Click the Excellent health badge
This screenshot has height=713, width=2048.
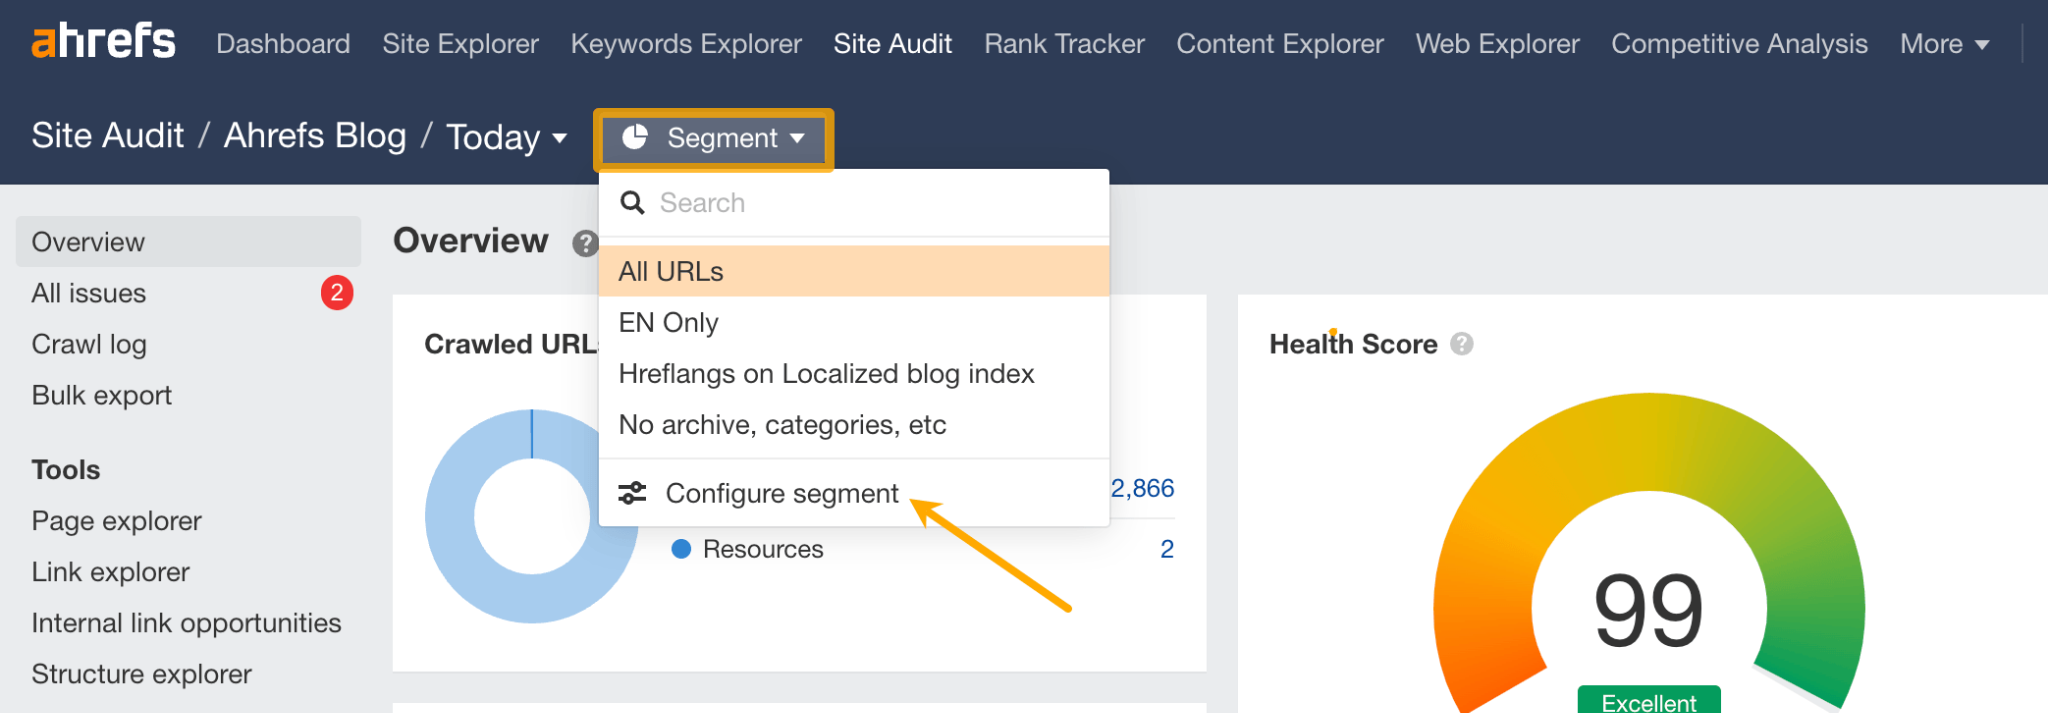1649,700
